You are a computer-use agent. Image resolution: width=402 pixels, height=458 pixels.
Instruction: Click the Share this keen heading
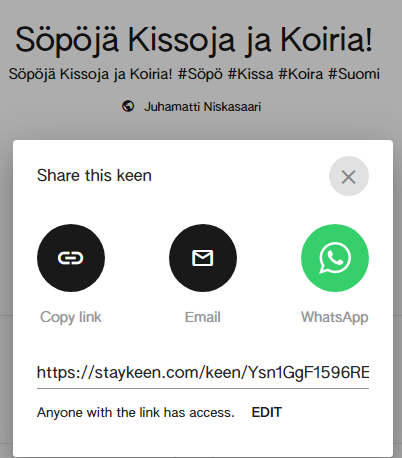coord(94,175)
